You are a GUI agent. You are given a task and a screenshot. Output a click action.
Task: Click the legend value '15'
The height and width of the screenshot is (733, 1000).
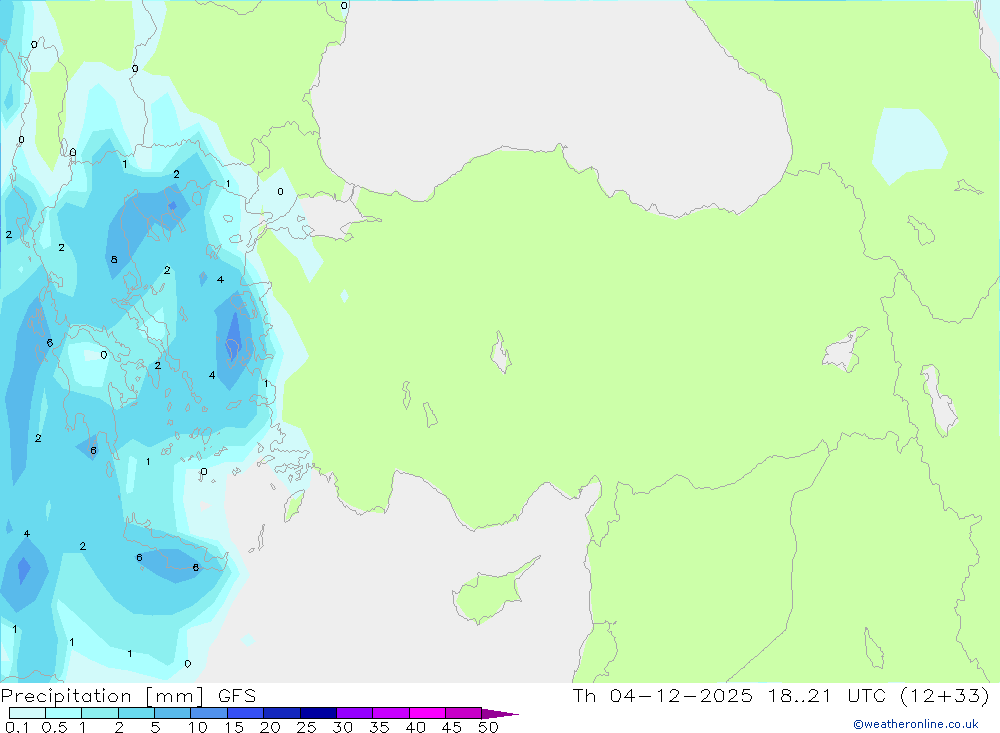(233, 727)
